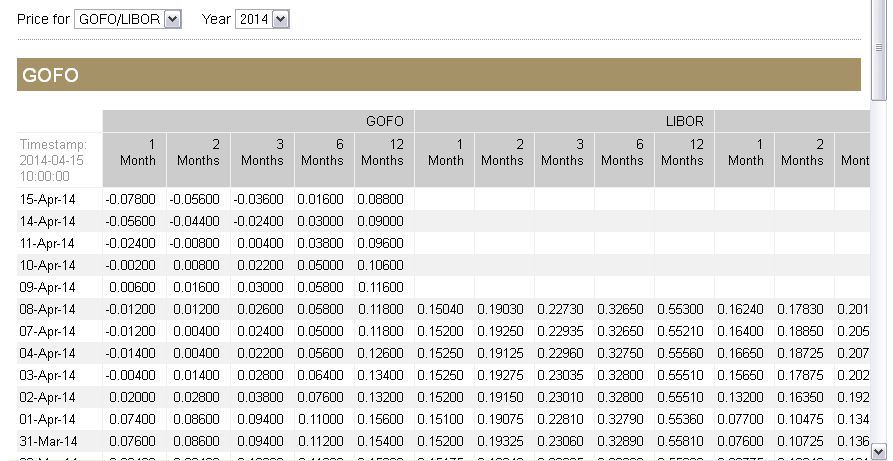Click the LIBOR 6 Months column header
The width and height of the screenshot is (893, 461).
(x=624, y=160)
